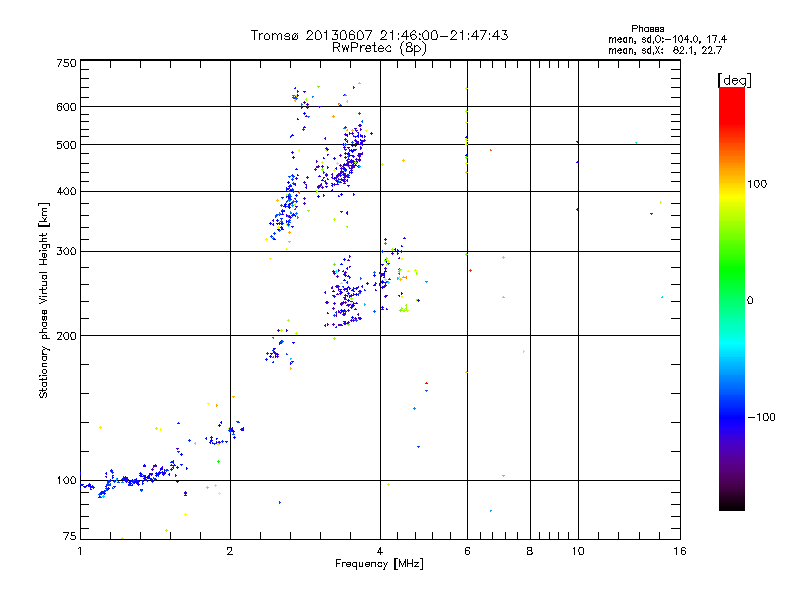The width and height of the screenshot is (800, 600).
Task: Click the [deg] label above the colorbar
Action: coord(734,80)
